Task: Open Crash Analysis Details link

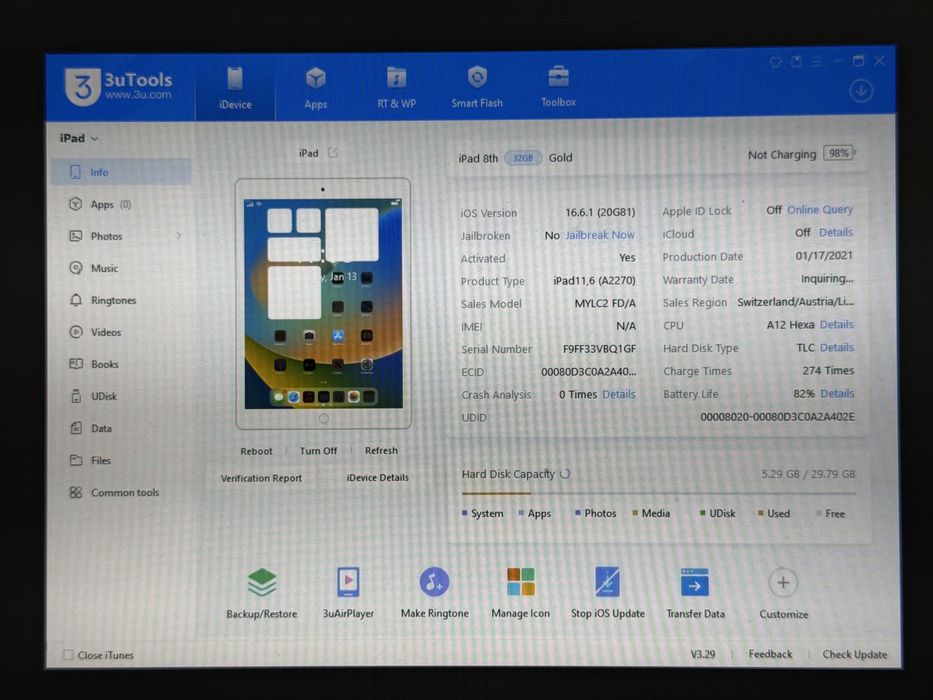Action: coord(619,394)
